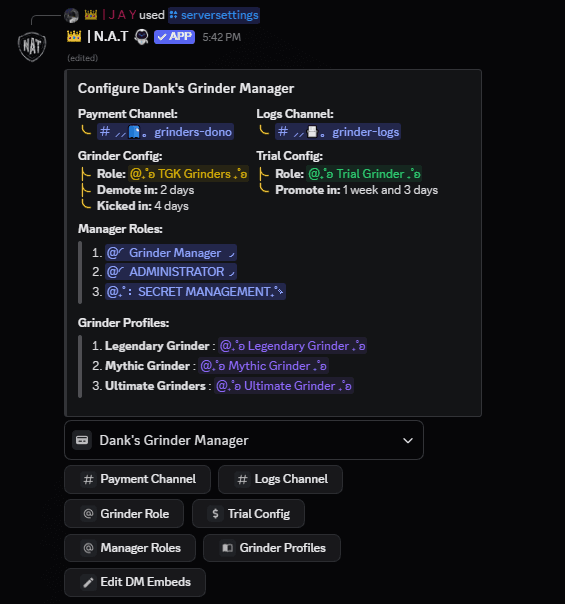The width and height of the screenshot is (565, 604).
Task: Expand the Dank's Grinder Manager dropdown chevron
Action: [x=408, y=440]
